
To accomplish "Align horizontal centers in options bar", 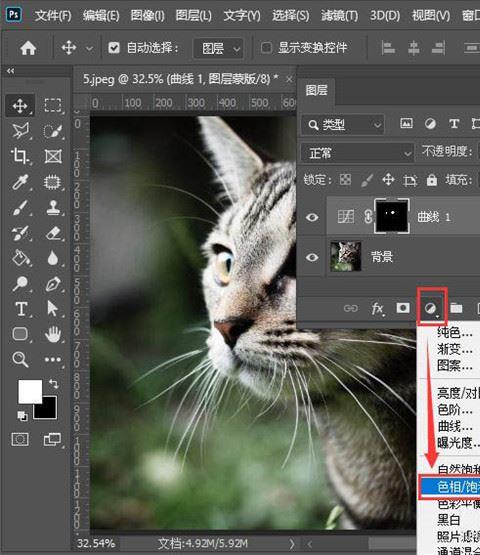I will [x=413, y=48].
